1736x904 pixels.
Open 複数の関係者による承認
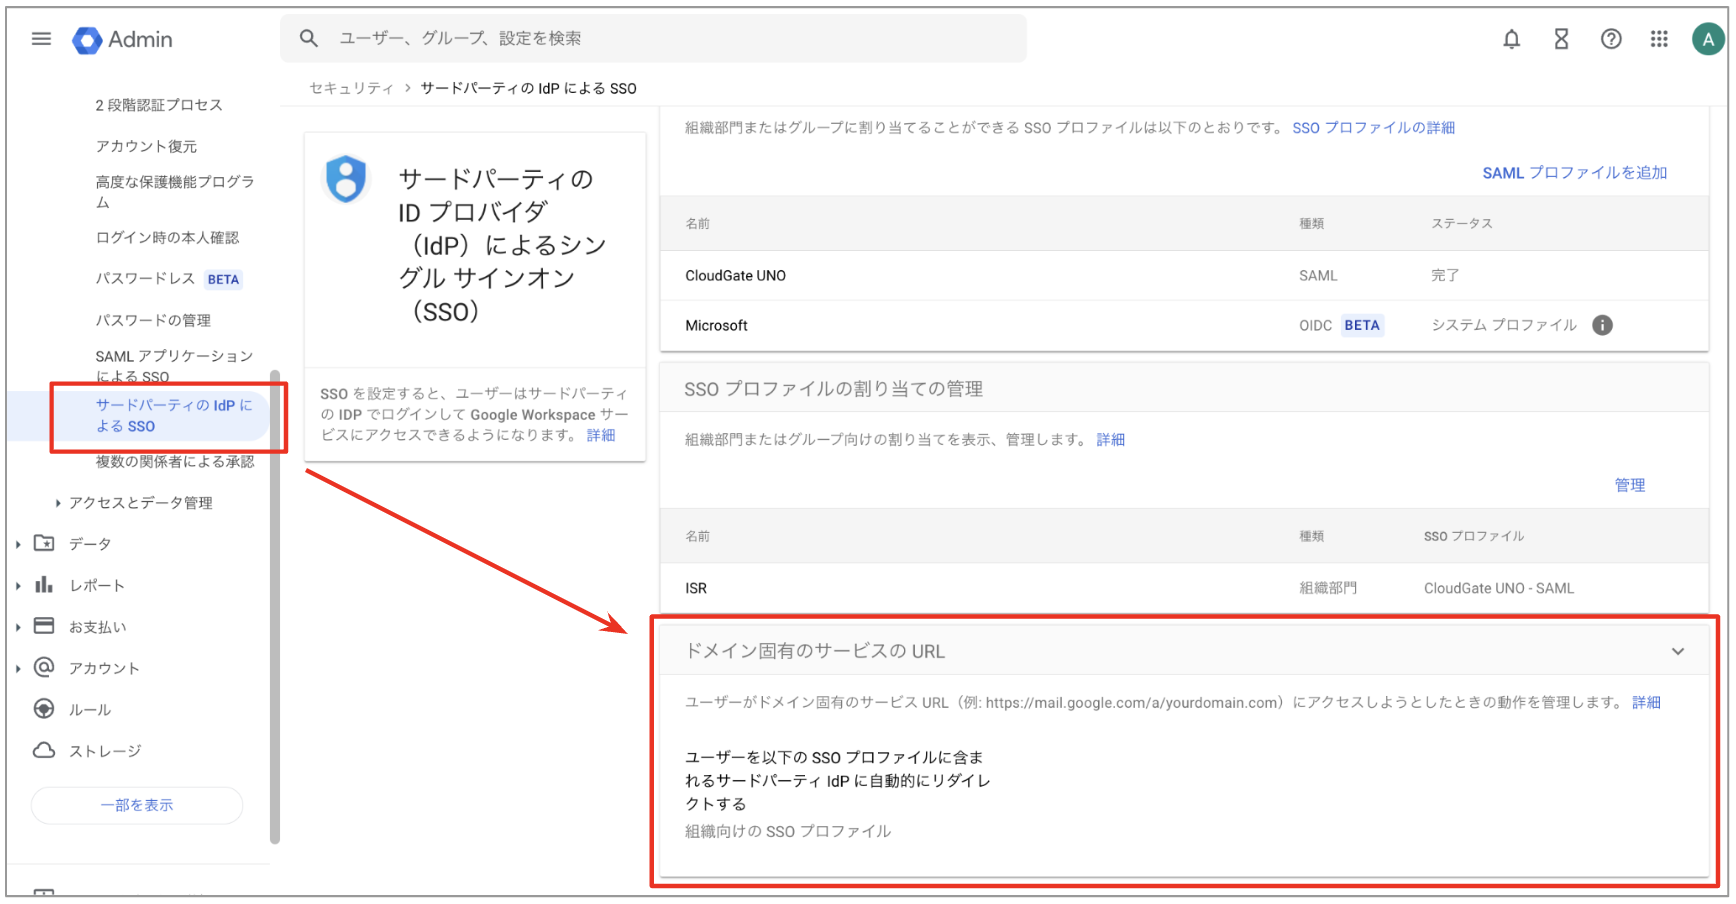pos(175,461)
